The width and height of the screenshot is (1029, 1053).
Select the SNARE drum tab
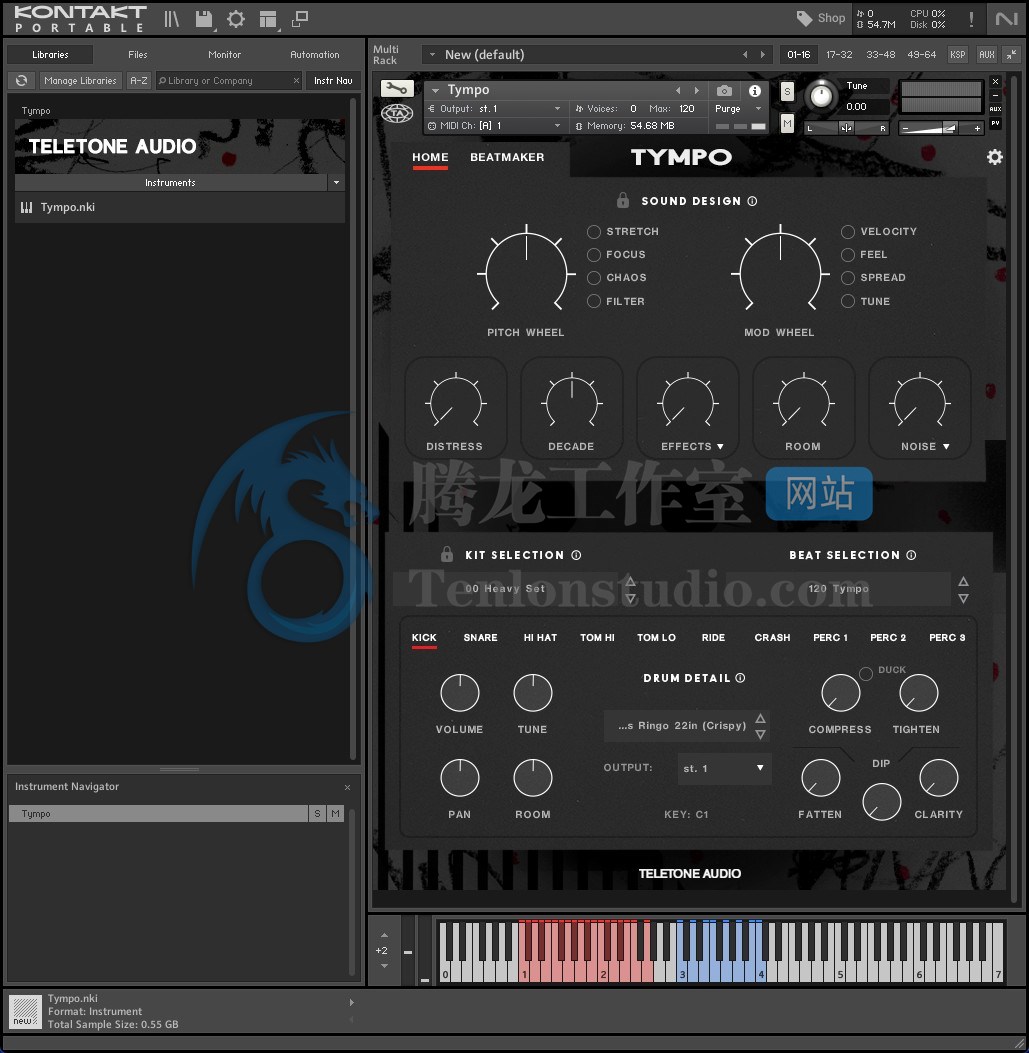[x=480, y=637]
